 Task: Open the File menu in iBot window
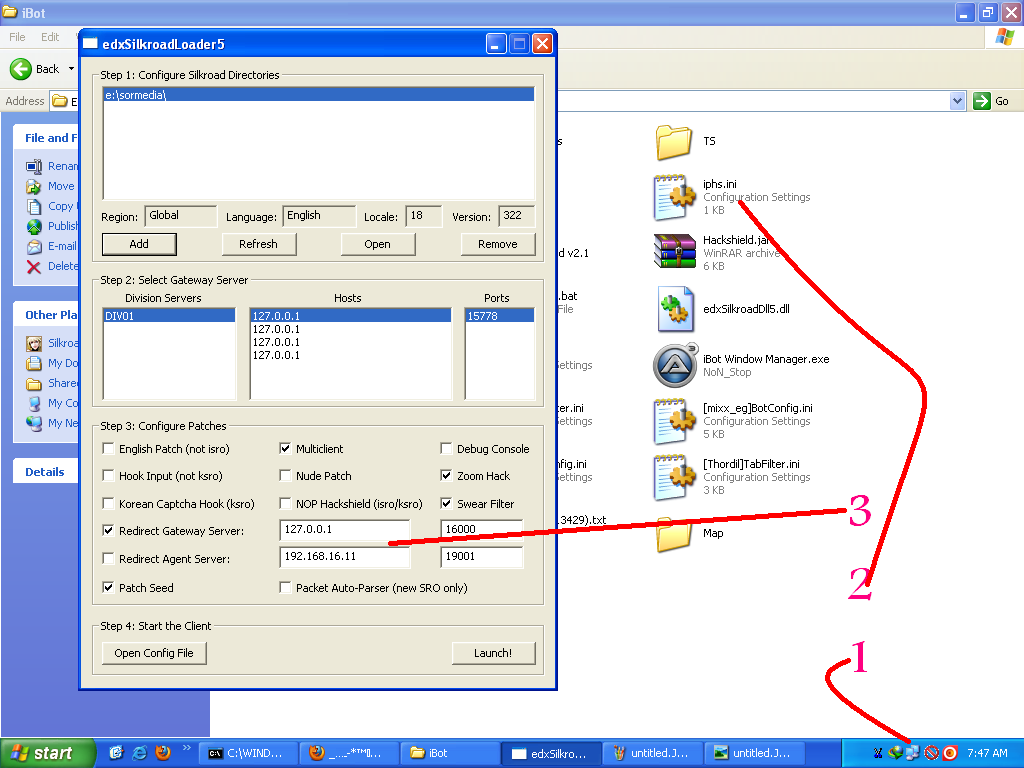tap(17, 37)
